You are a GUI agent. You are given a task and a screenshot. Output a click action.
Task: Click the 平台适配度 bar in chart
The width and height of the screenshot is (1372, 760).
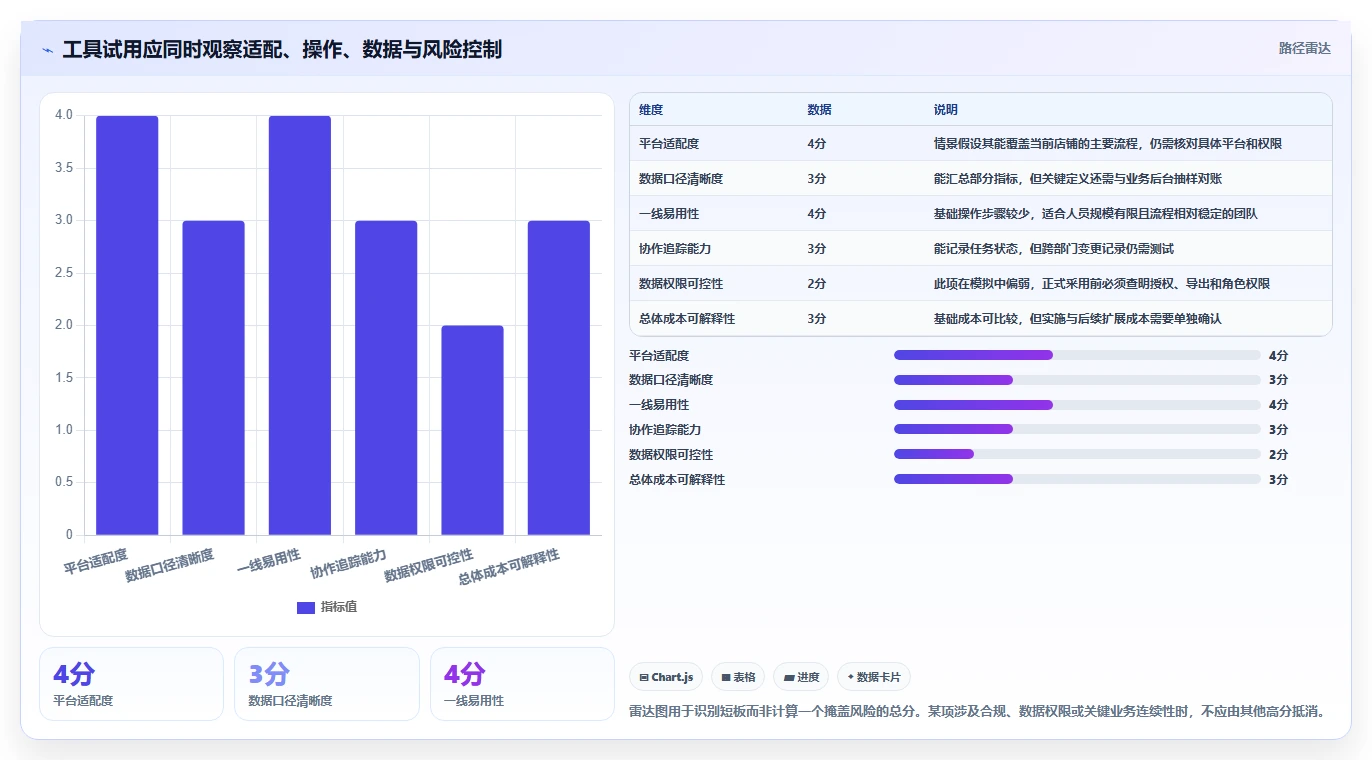point(127,325)
